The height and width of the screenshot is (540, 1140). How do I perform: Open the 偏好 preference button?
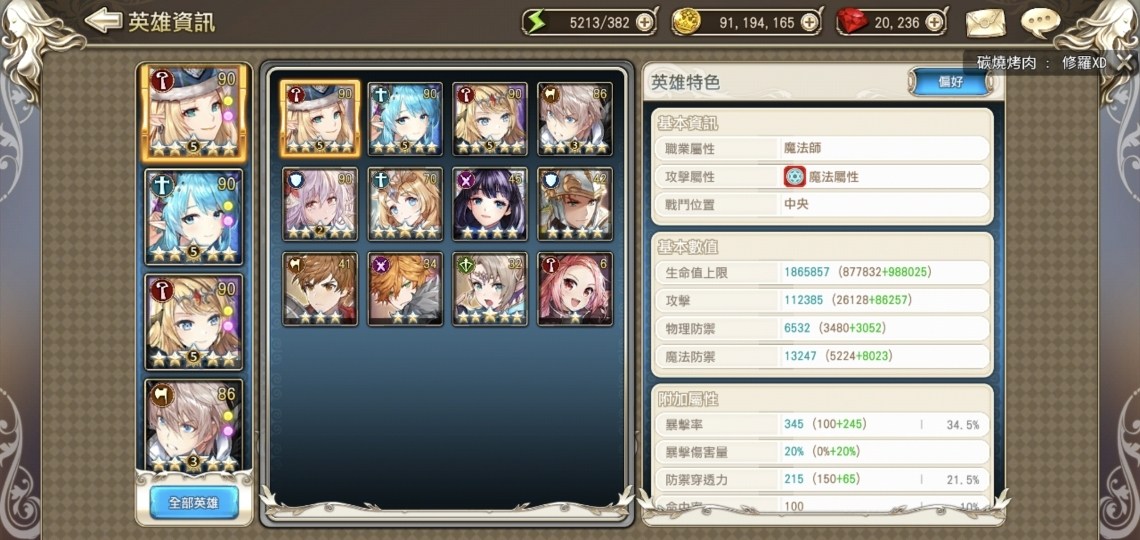(950, 82)
